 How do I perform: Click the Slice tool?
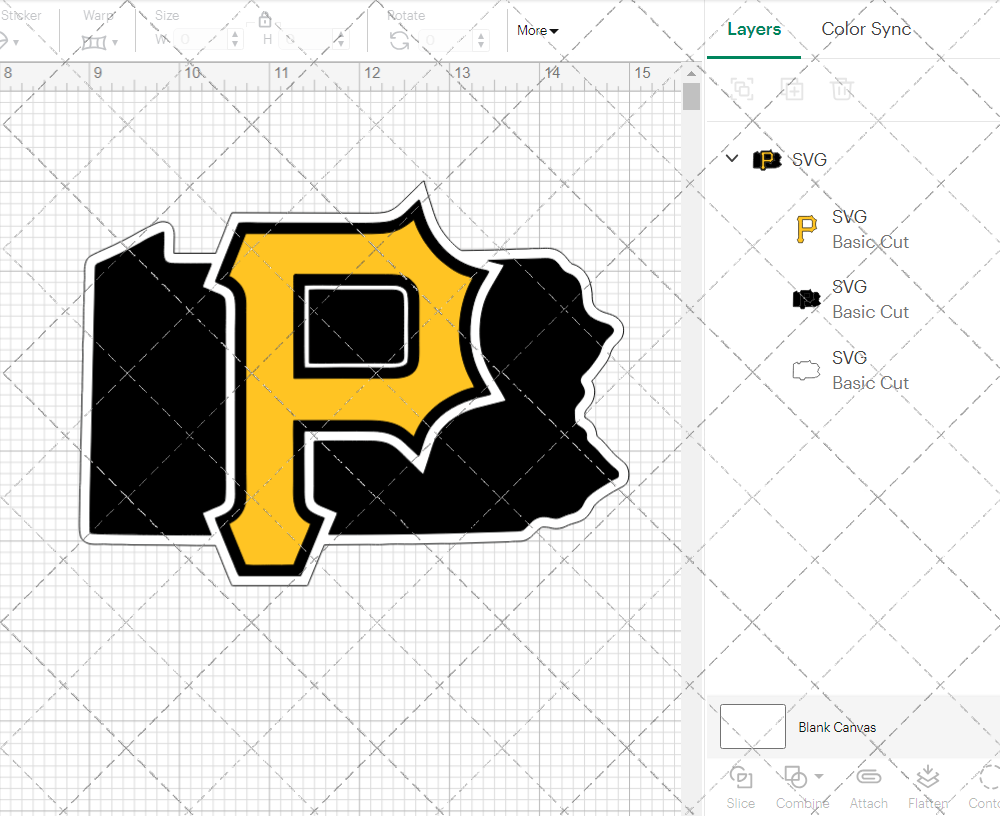point(740,788)
